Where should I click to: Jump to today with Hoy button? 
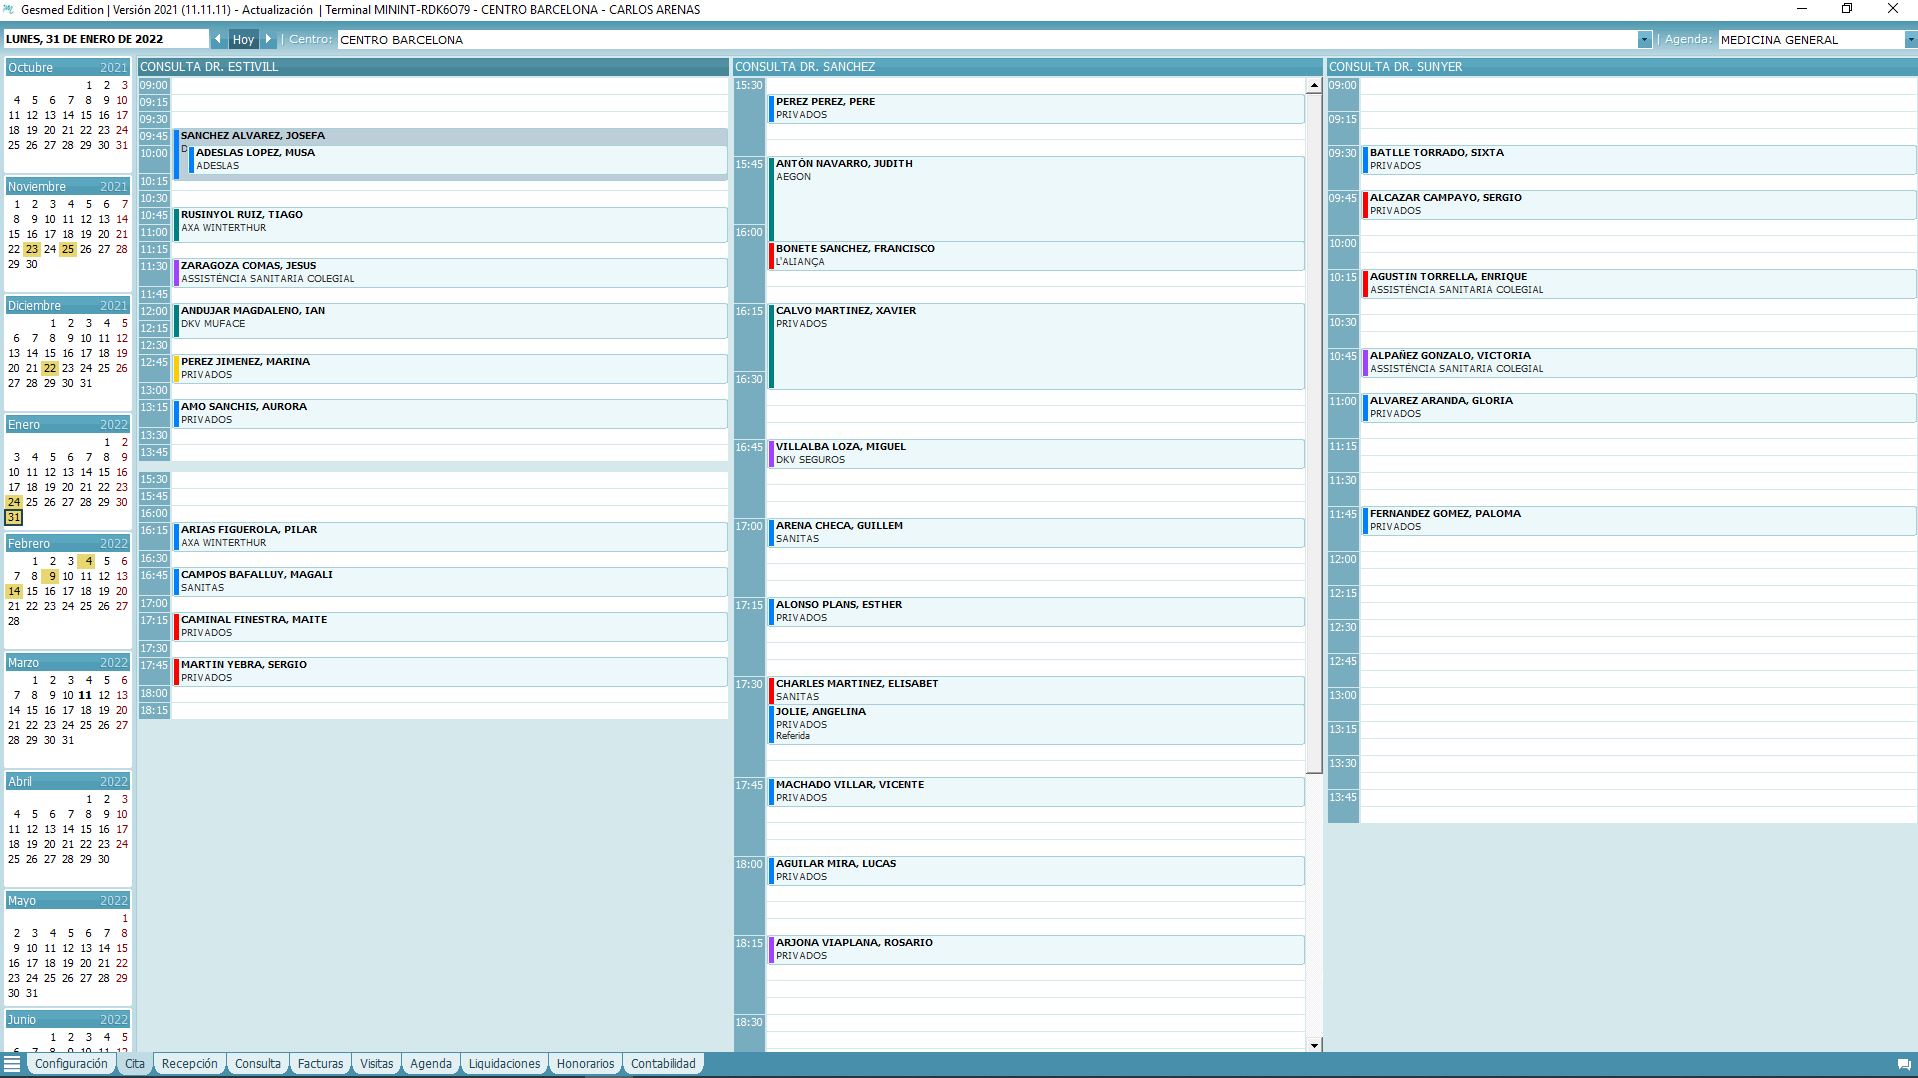tap(243, 39)
